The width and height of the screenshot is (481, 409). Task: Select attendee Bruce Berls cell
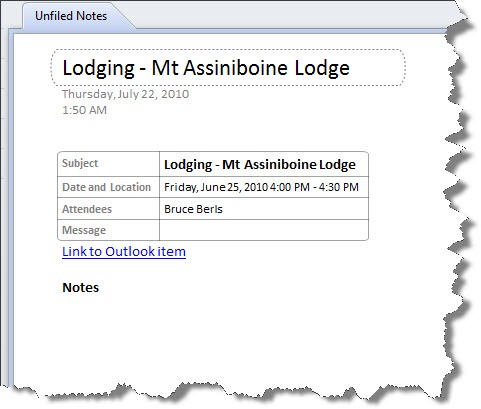(264, 209)
